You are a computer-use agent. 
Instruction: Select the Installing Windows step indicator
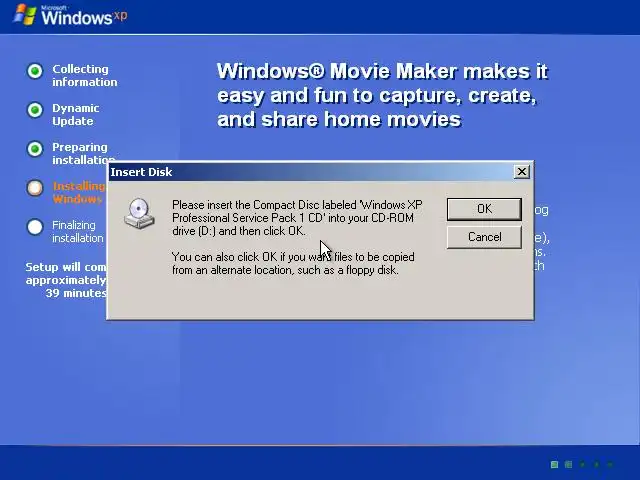tap(35, 188)
